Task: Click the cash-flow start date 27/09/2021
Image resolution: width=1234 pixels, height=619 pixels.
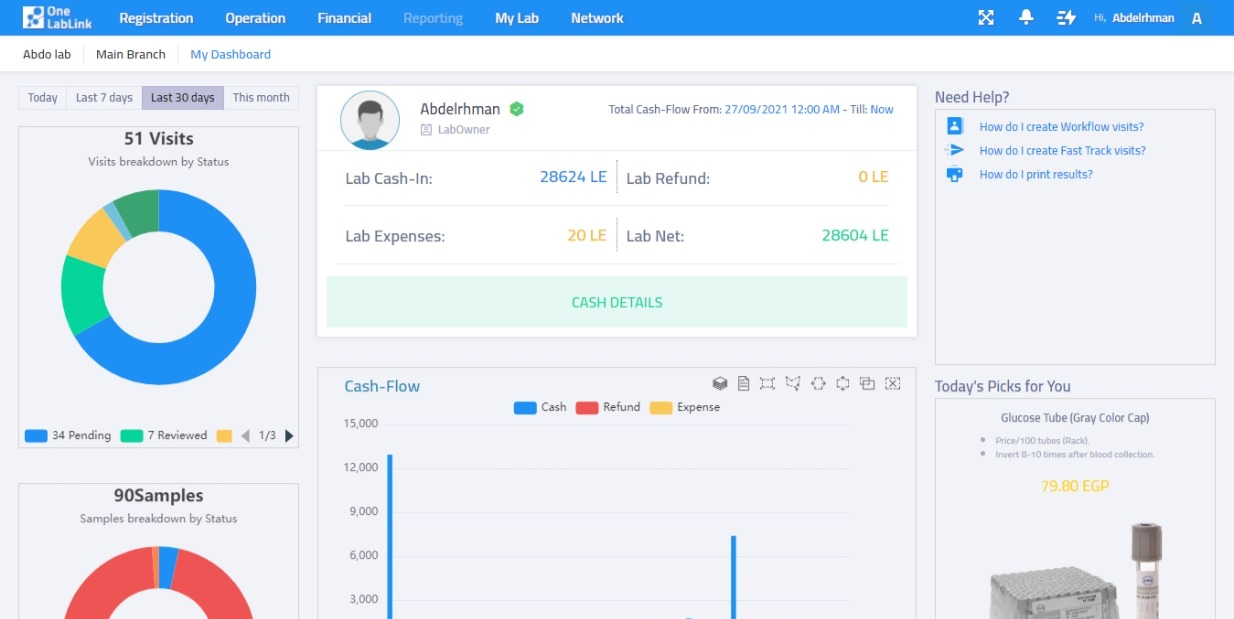Action: [782, 110]
